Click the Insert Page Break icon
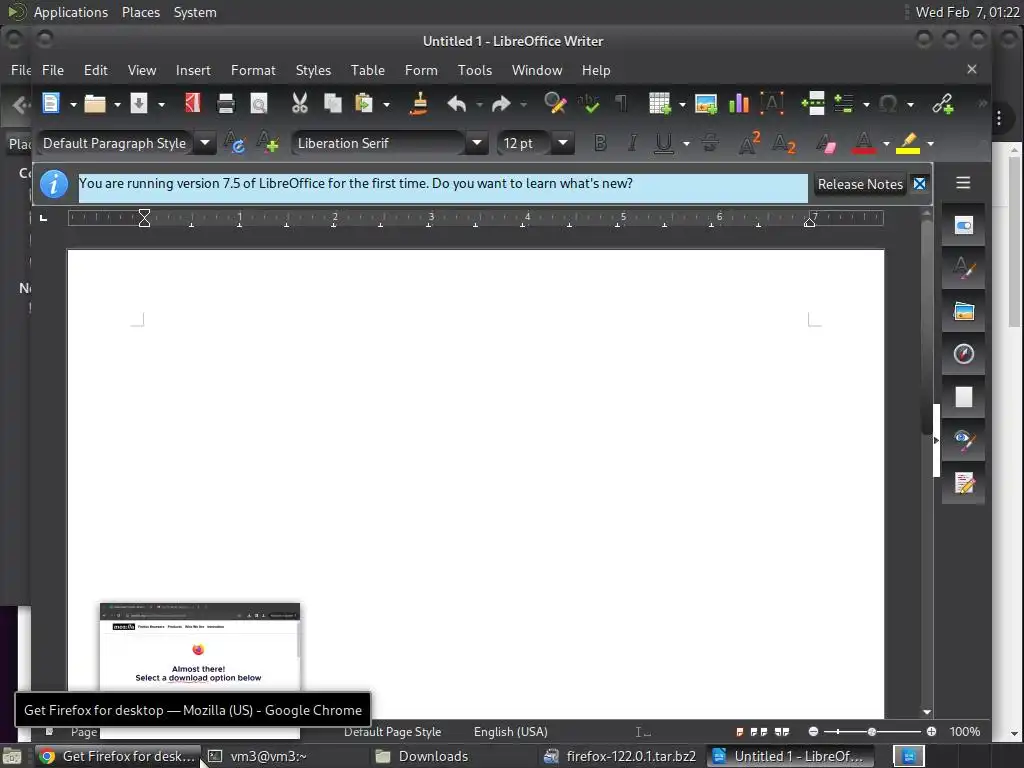Image resolution: width=1024 pixels, height=768 pixels. click(x=813, y=103)
